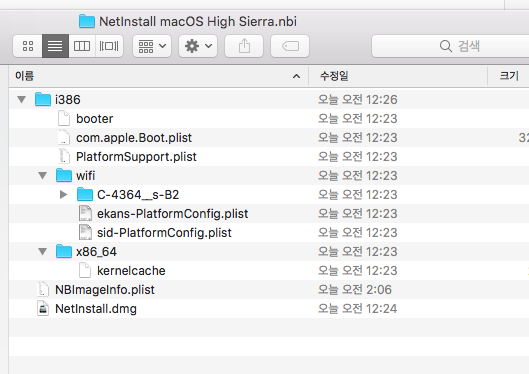Image resolution: width=529 pixels, height=374 pixels.
Task: Toggle the name sort direction arrow
Action: click(296, 77)
